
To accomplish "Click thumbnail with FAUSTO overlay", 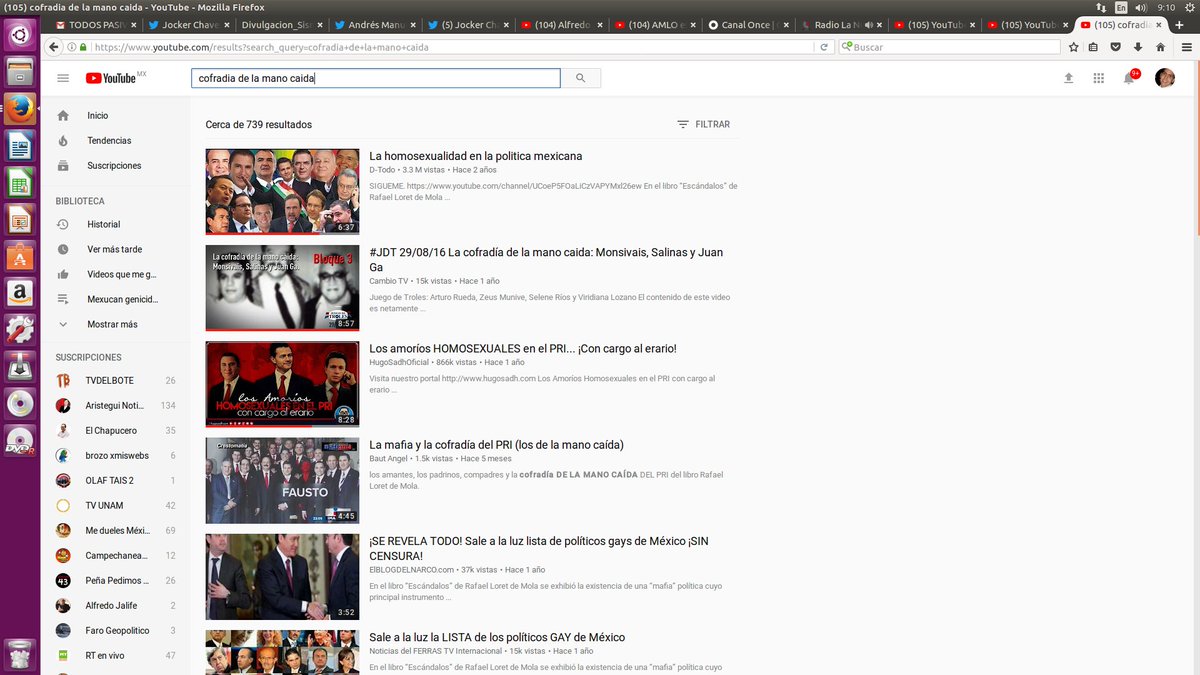I will (x=282, y=481).
